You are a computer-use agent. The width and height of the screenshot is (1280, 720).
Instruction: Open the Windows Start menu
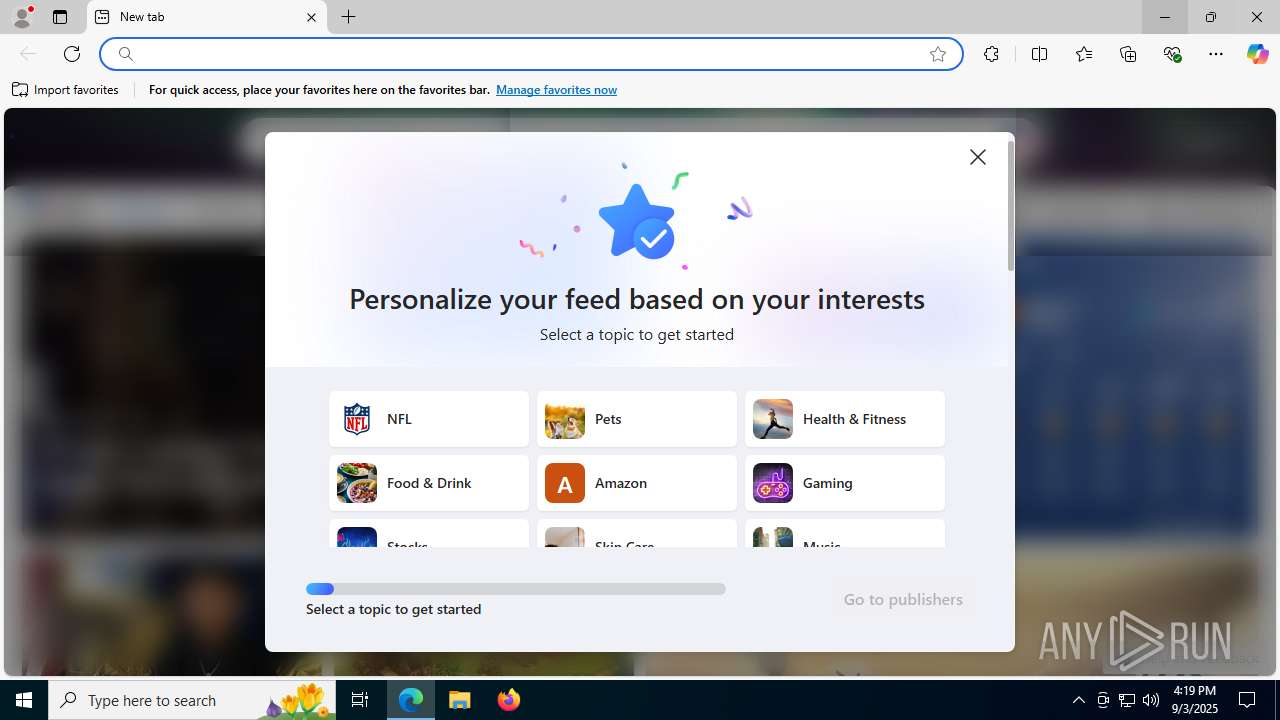point(24,700)
